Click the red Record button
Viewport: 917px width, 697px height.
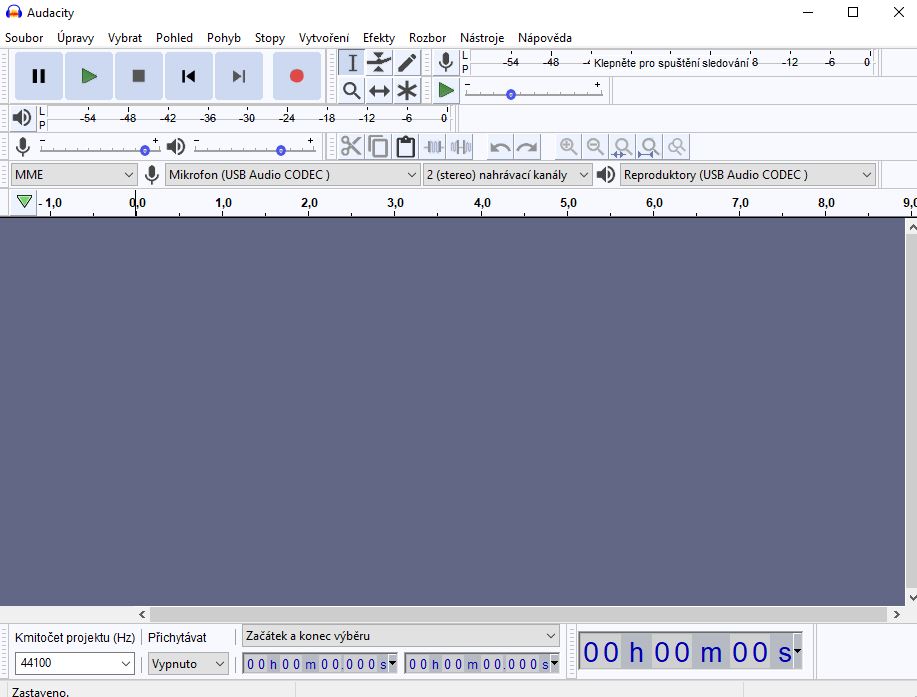coord(297,76)
